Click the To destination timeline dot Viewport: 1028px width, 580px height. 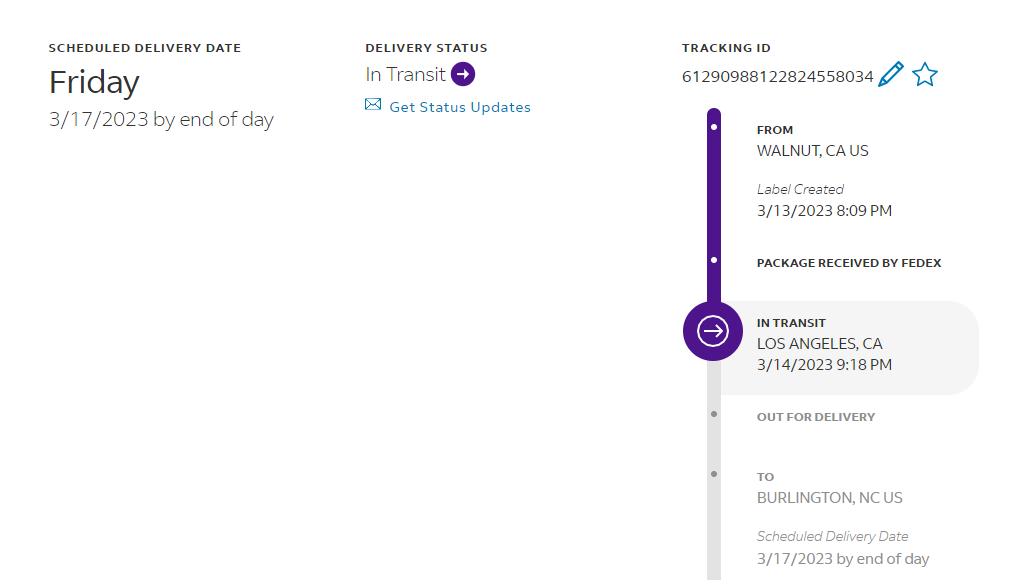(x=713, y=473)
